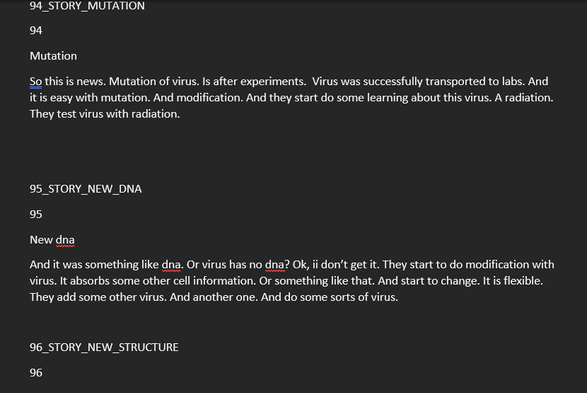
Task: Click dna in 'something like dna'
Action: pos(171,265)
